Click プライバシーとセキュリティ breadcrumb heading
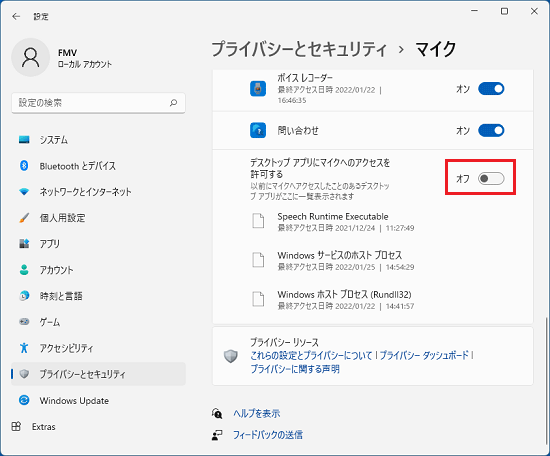 (299, 49)
